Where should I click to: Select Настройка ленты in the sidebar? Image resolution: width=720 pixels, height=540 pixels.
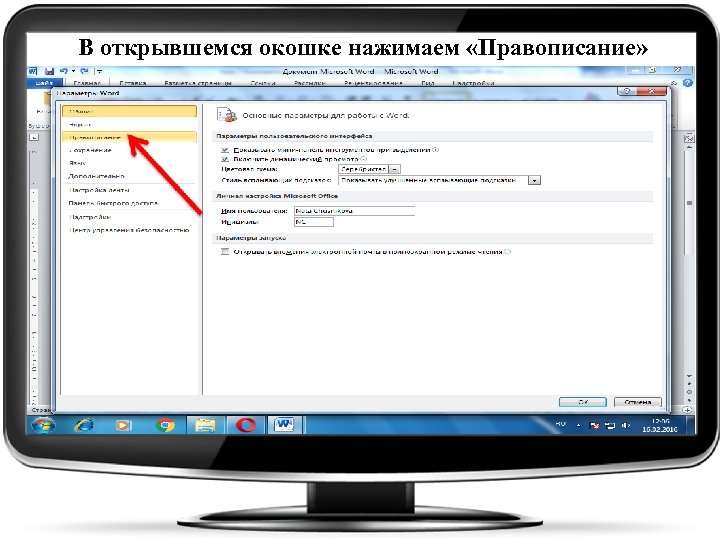click(129, 190)
